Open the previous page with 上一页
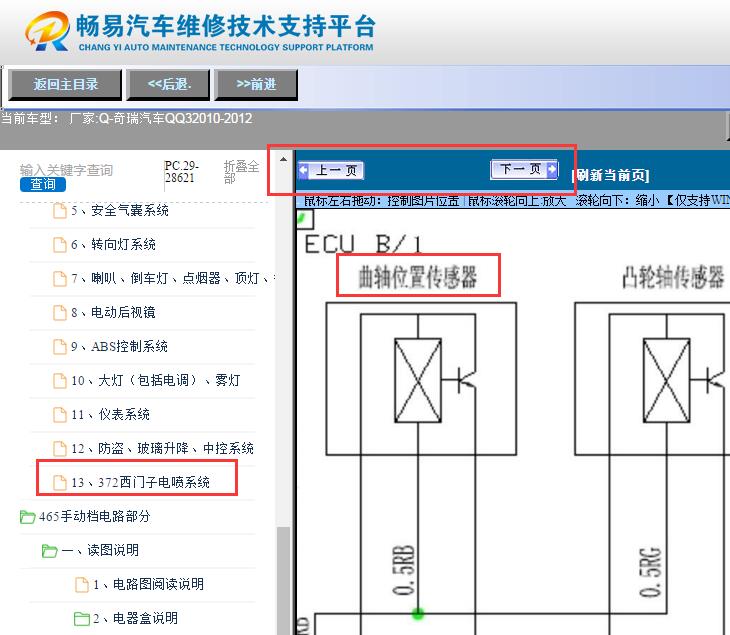730x635 pixels. (x=331, y=170)
